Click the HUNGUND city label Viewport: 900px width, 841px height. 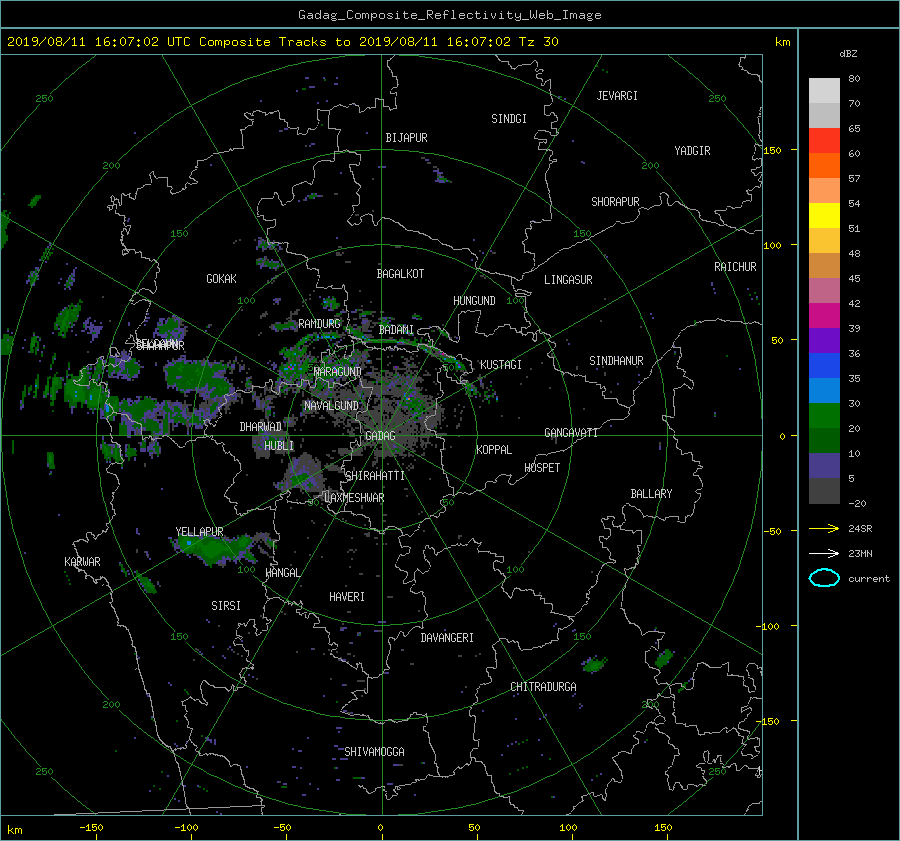click(x=474, y=301)
